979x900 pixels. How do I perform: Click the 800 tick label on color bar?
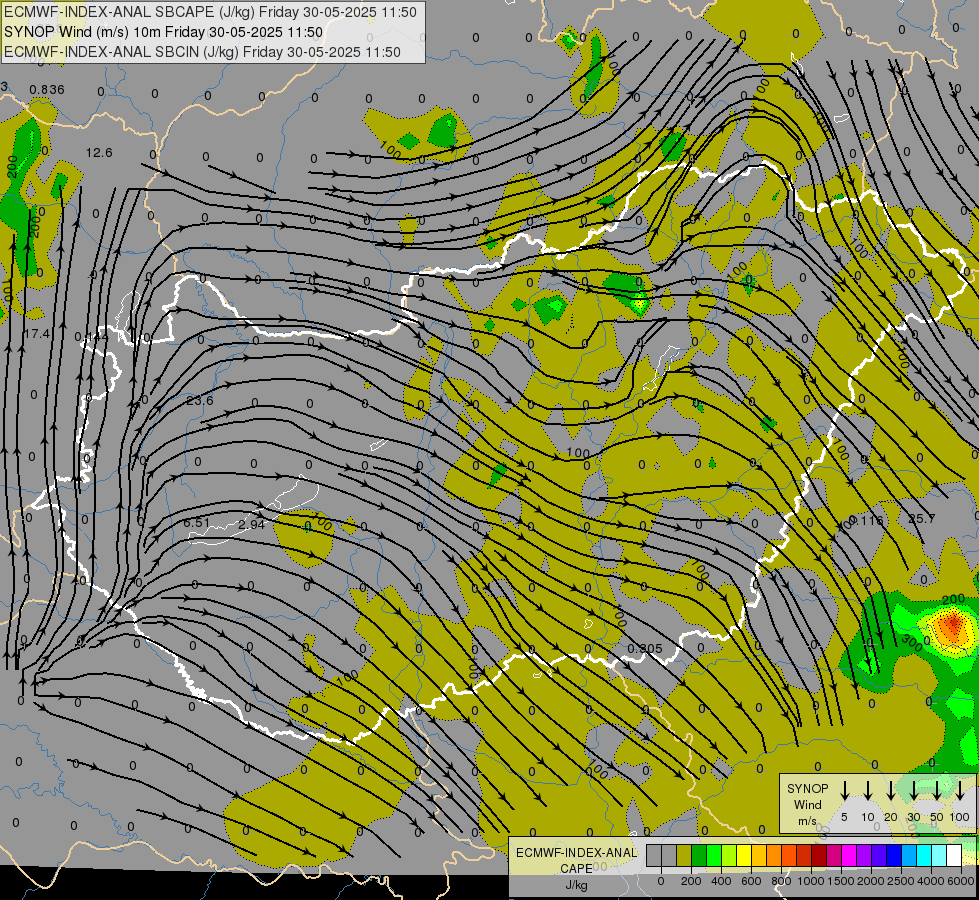781,881
